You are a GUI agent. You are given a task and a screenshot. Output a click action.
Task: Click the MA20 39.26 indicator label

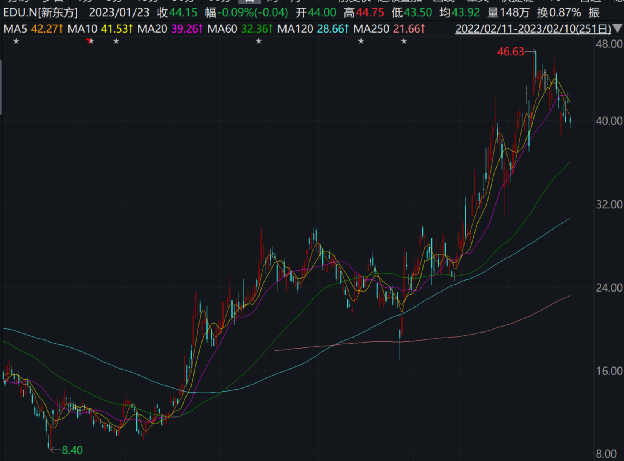point(170,29)
